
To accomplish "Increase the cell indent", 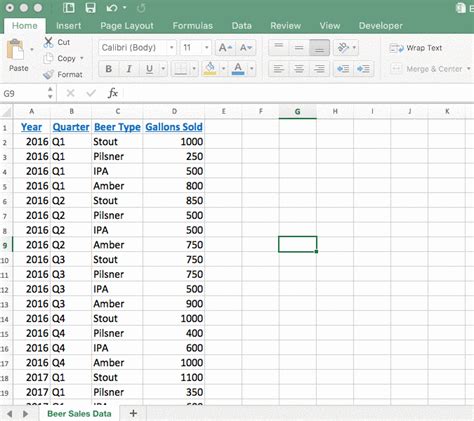I will point(363,69).
